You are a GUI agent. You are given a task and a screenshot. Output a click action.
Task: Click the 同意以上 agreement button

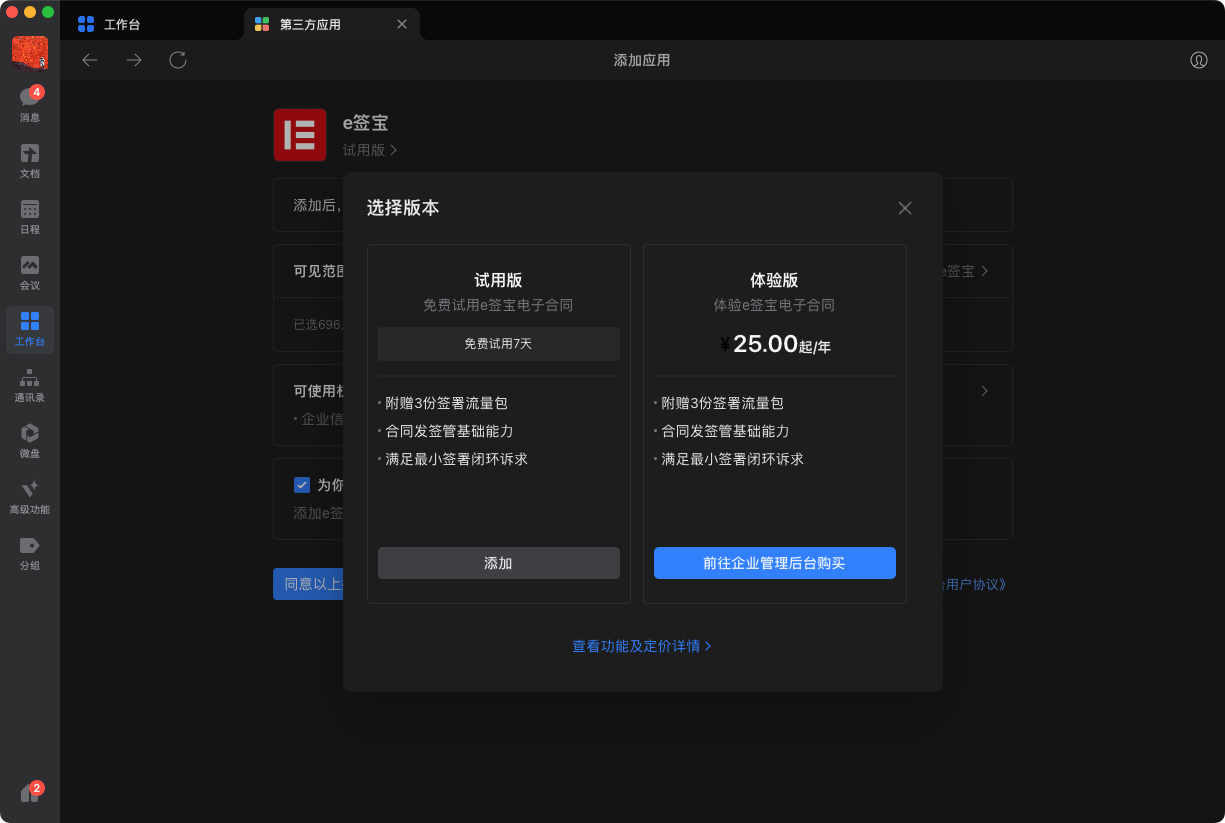[x=308, y=584]
